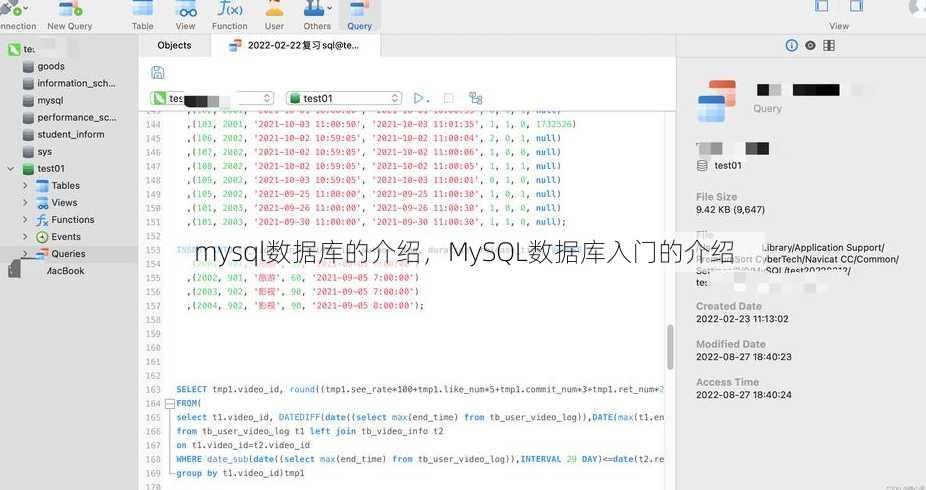Expand the Tables node
Viewport: 926px width, 490px height.
25,186
